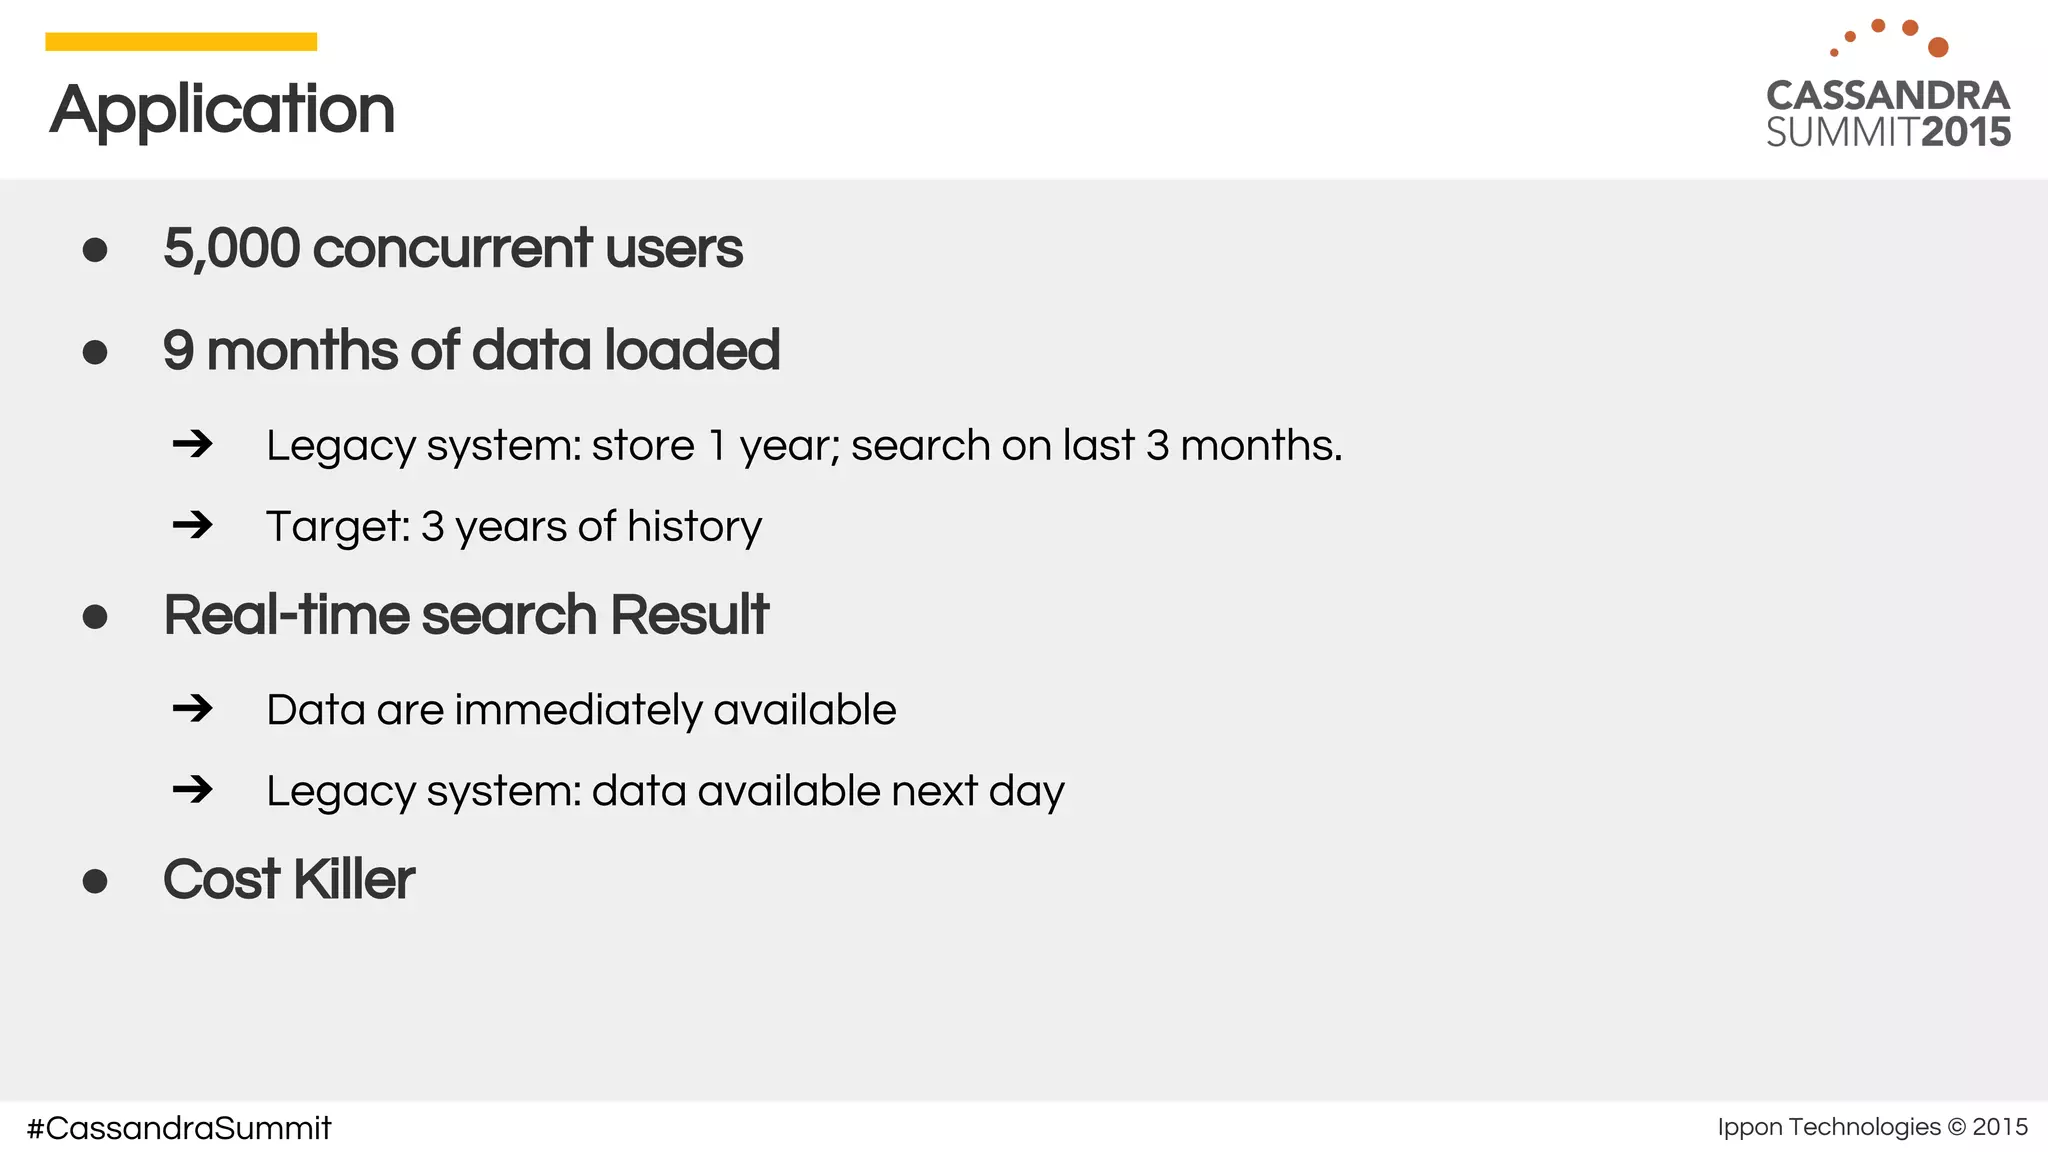
Task: Click the bullet beside "9 months of data loaded"
Action: 95,352
